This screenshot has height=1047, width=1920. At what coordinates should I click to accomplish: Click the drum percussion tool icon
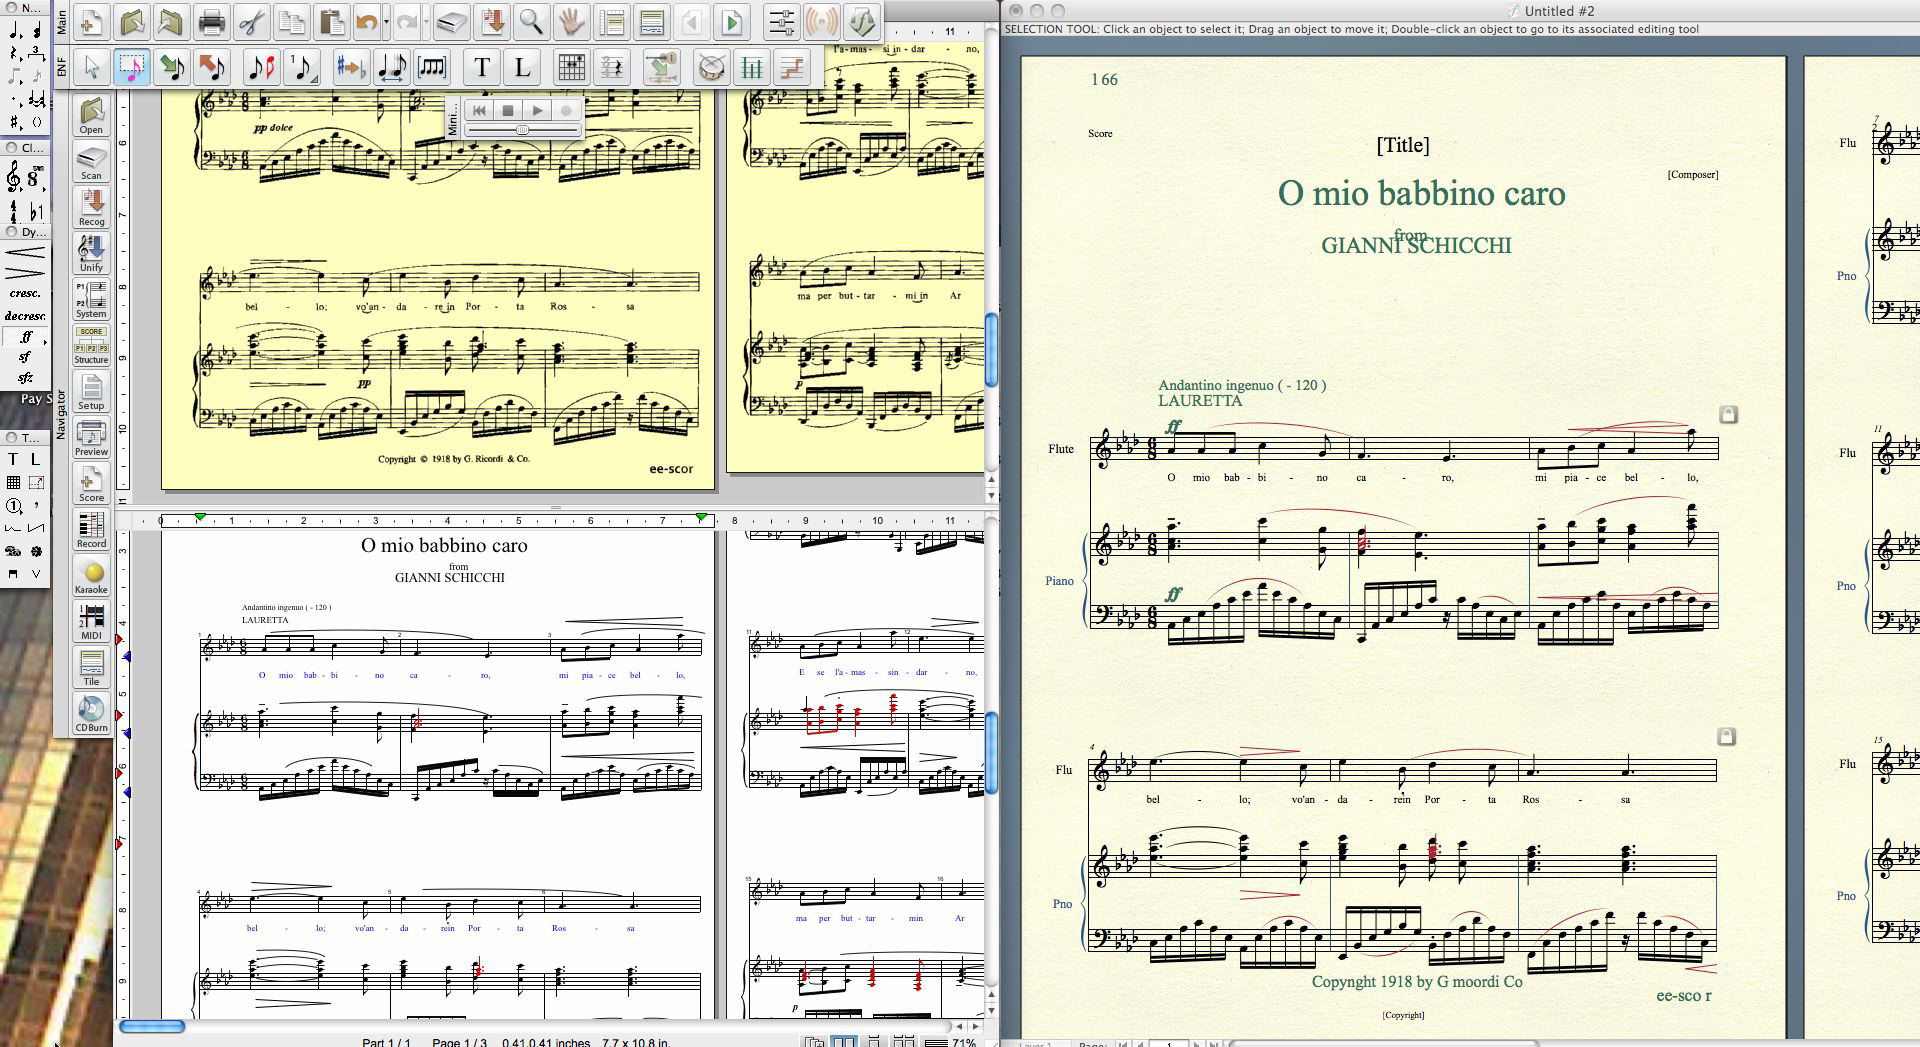pos(711,67)
